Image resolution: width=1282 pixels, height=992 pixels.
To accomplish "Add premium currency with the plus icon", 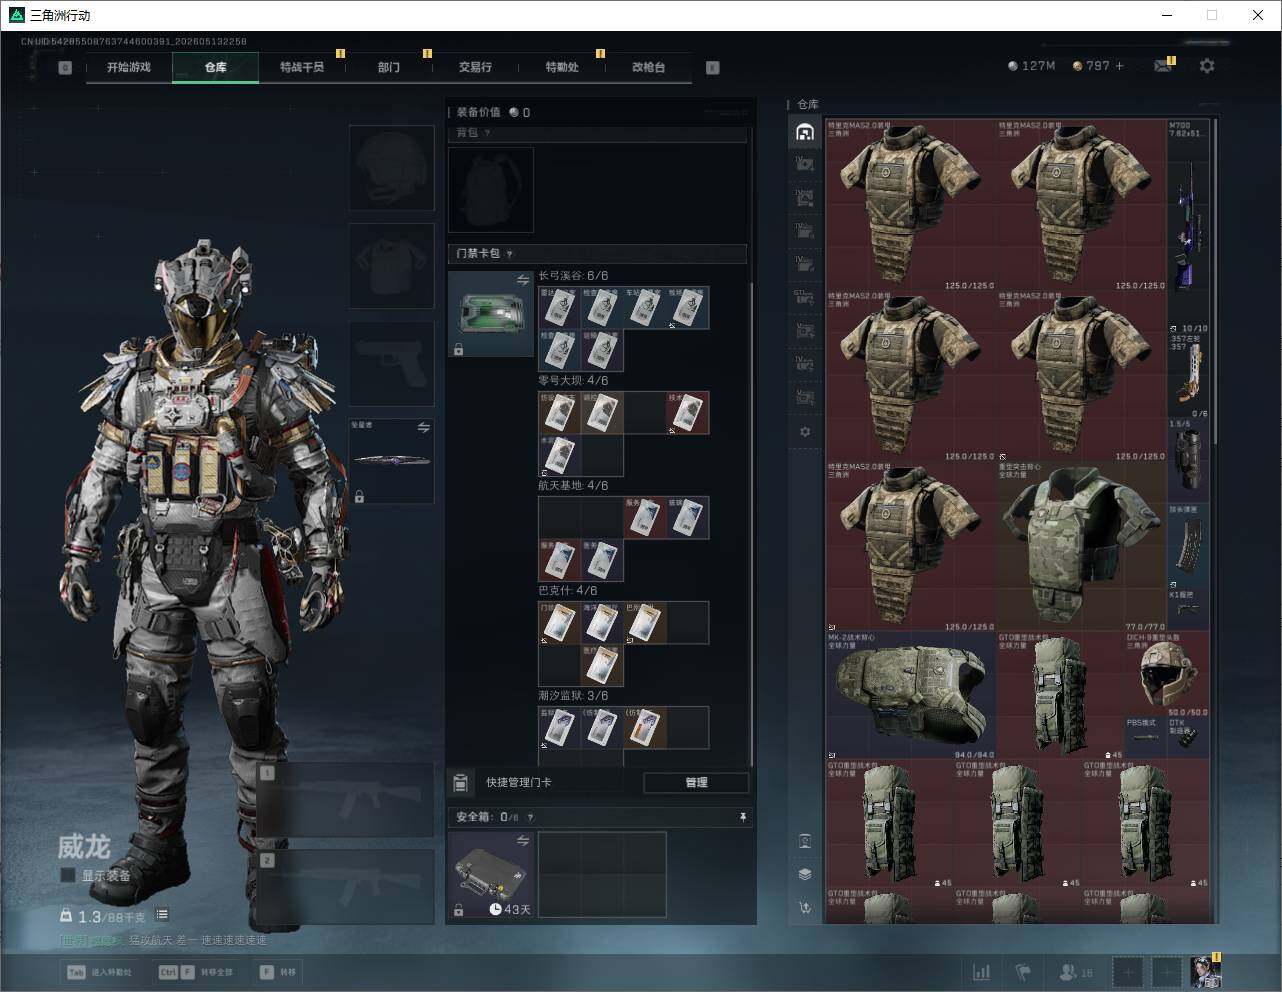I will click(x=1119, y=66).
